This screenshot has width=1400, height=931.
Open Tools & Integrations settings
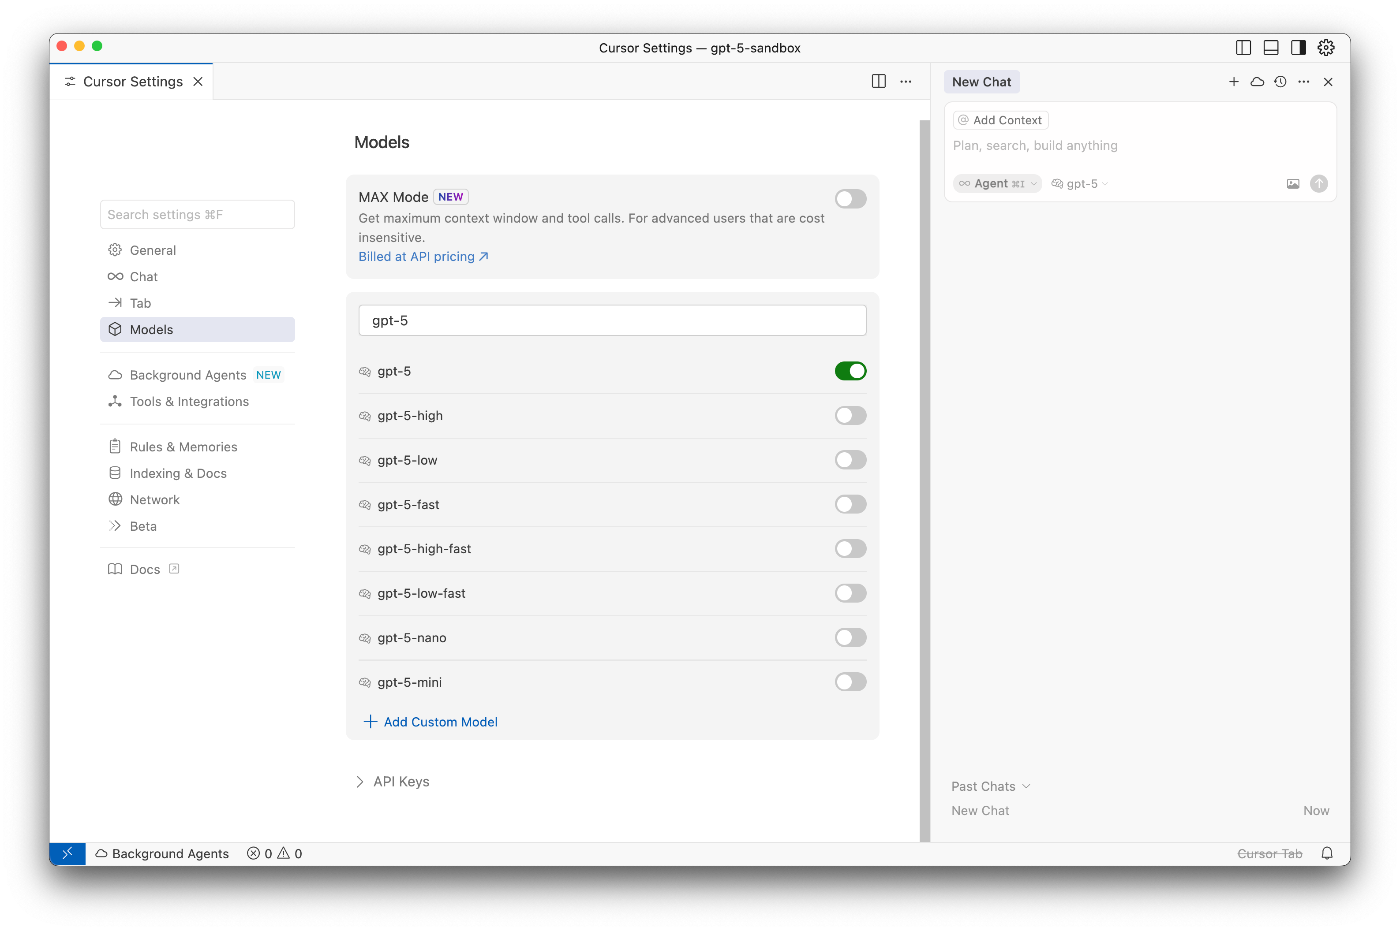(x=197, y=402)
